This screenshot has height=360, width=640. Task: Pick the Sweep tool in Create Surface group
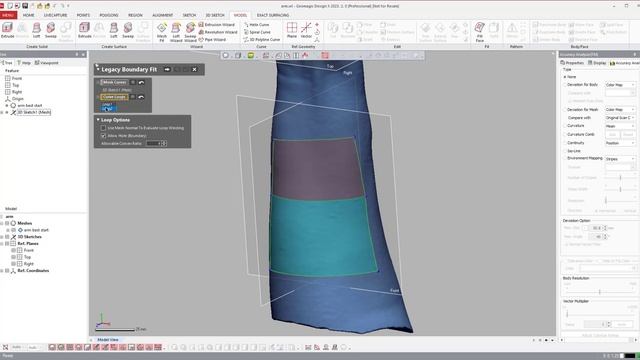pos(128,31)
